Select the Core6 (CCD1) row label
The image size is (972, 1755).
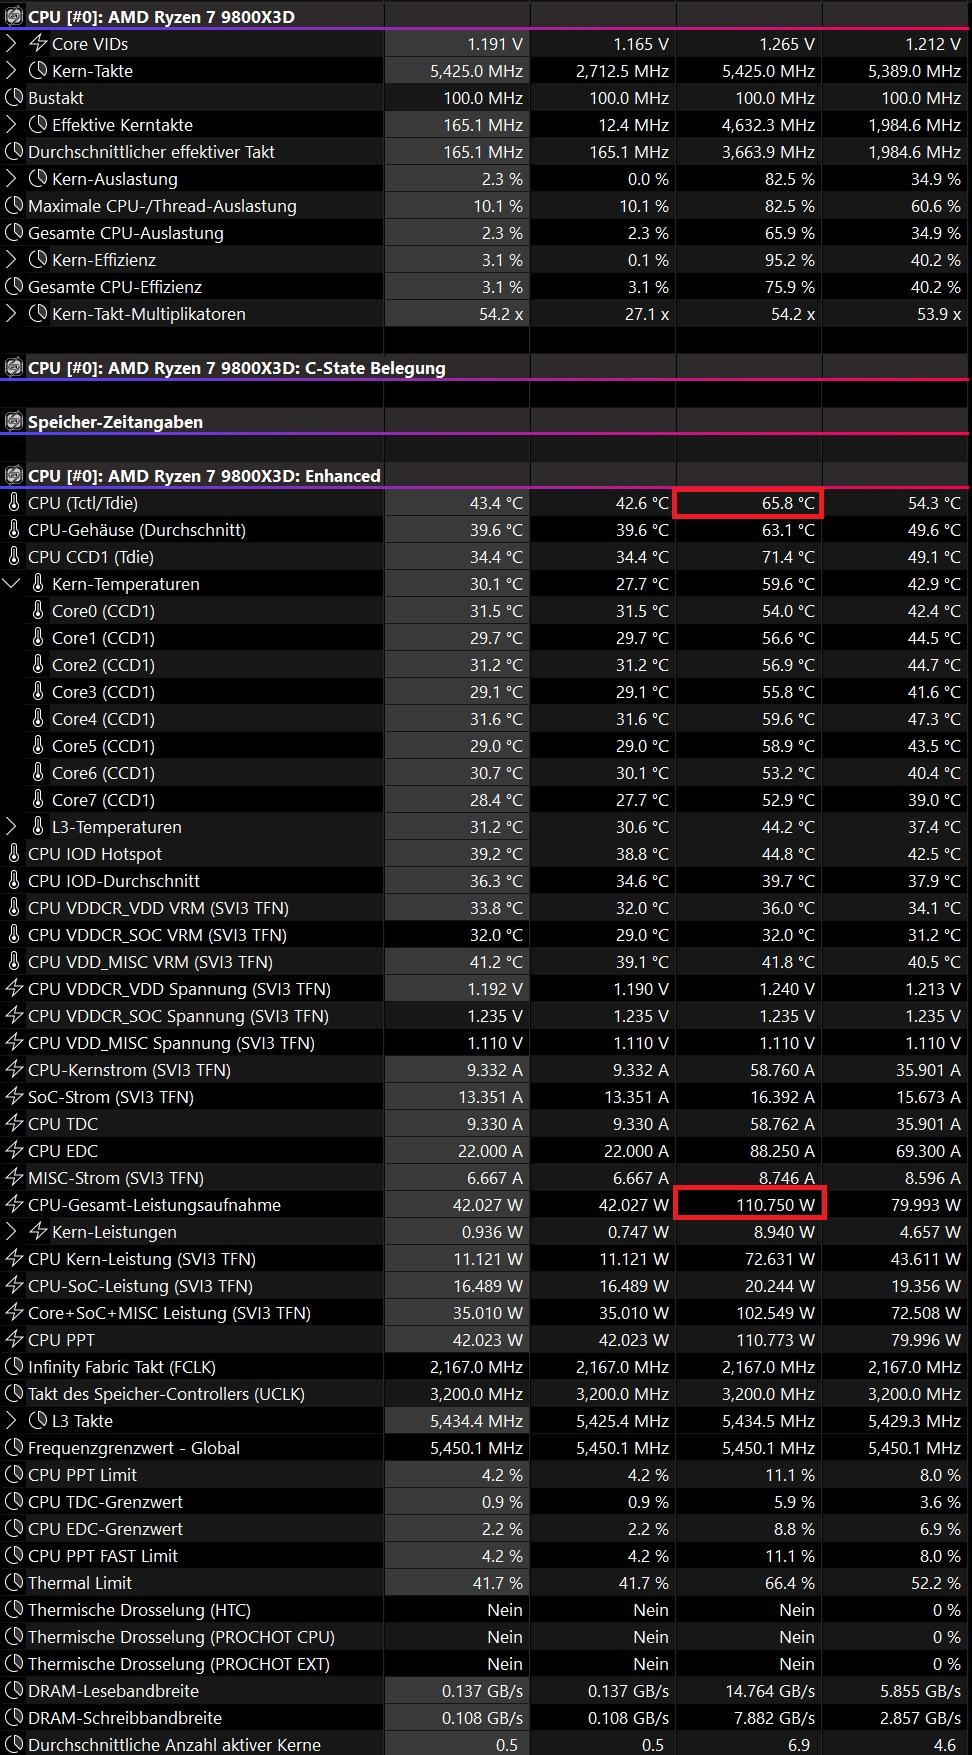tap(103, 773)
